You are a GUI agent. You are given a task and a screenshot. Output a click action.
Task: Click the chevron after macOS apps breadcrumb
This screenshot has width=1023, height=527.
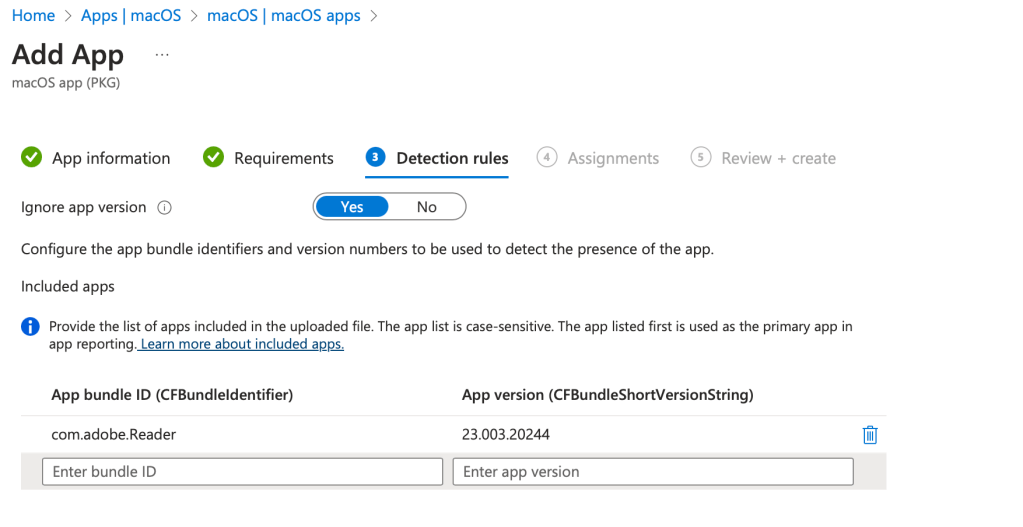point(374,16)
